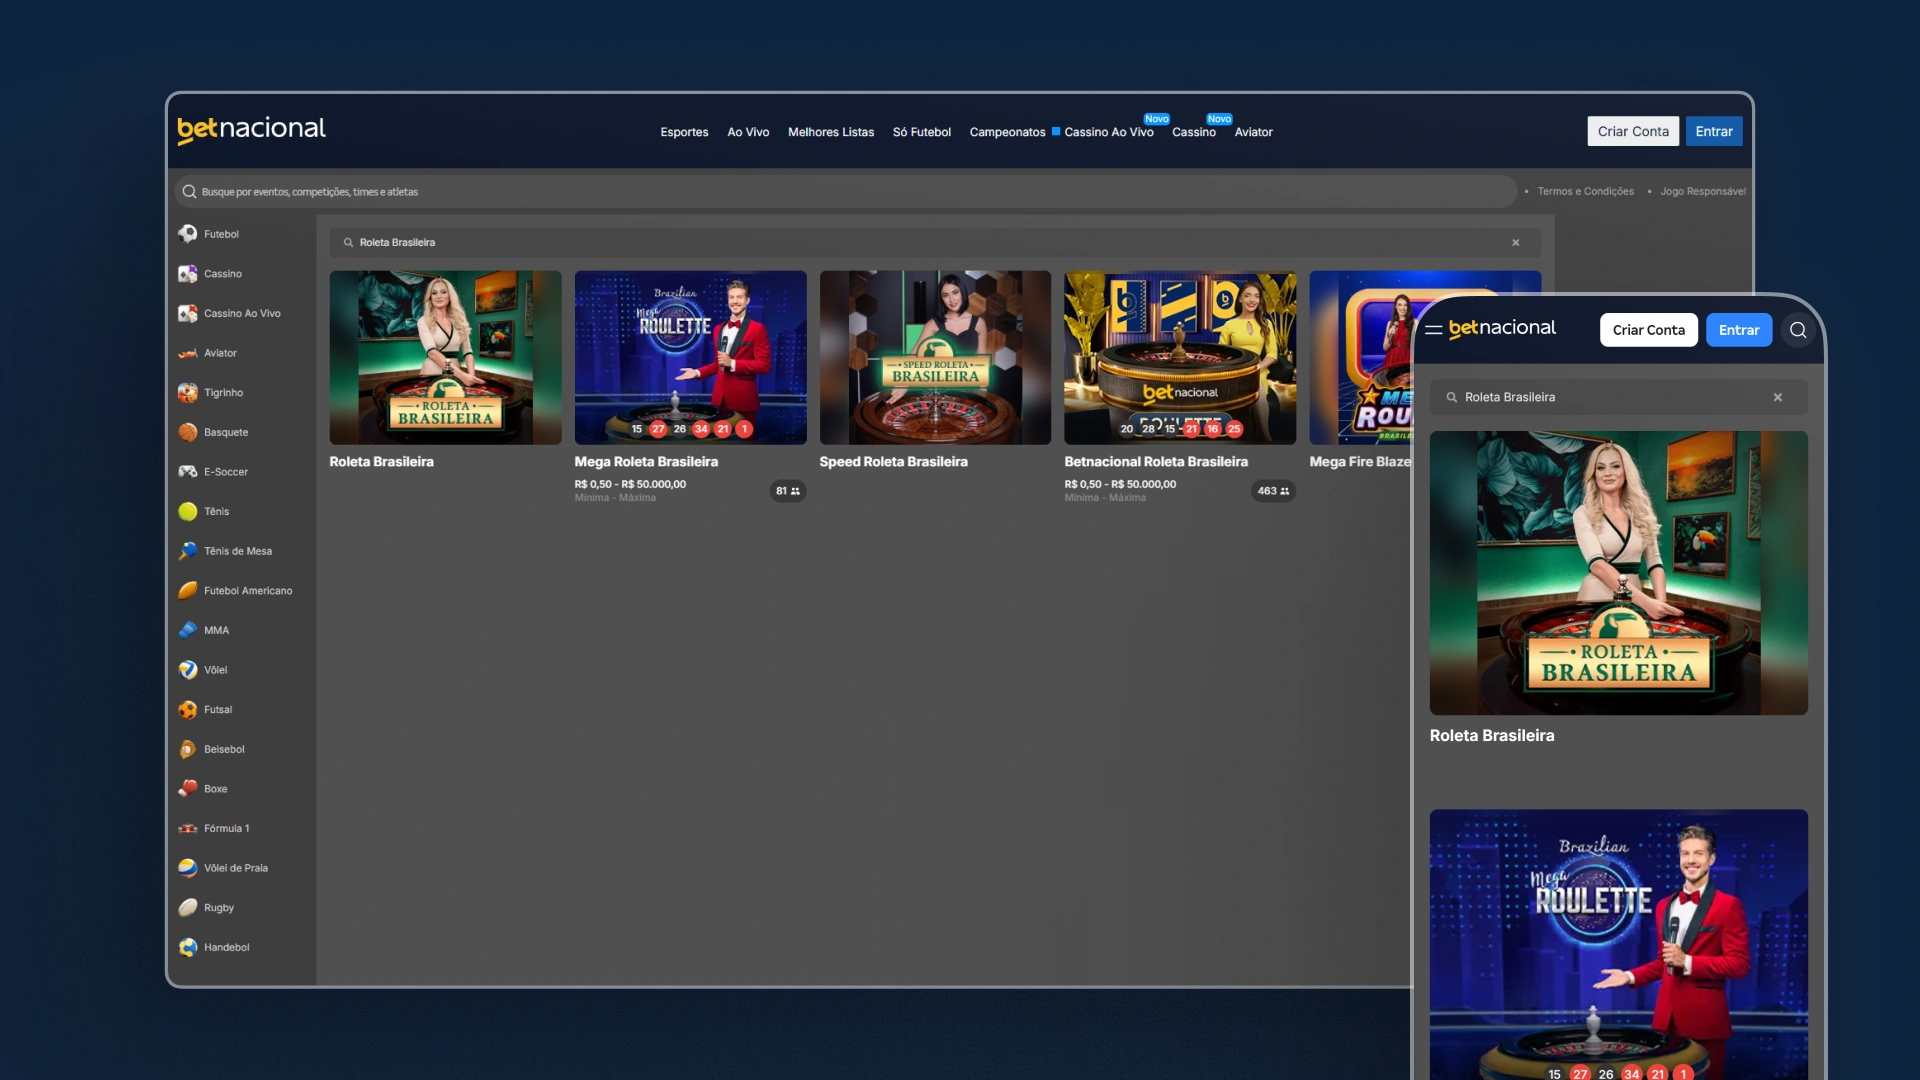This screenshot has width=1920, height=1080.
Task: Click the mobile Criar Conta button
Action: tap(1649, 330)
